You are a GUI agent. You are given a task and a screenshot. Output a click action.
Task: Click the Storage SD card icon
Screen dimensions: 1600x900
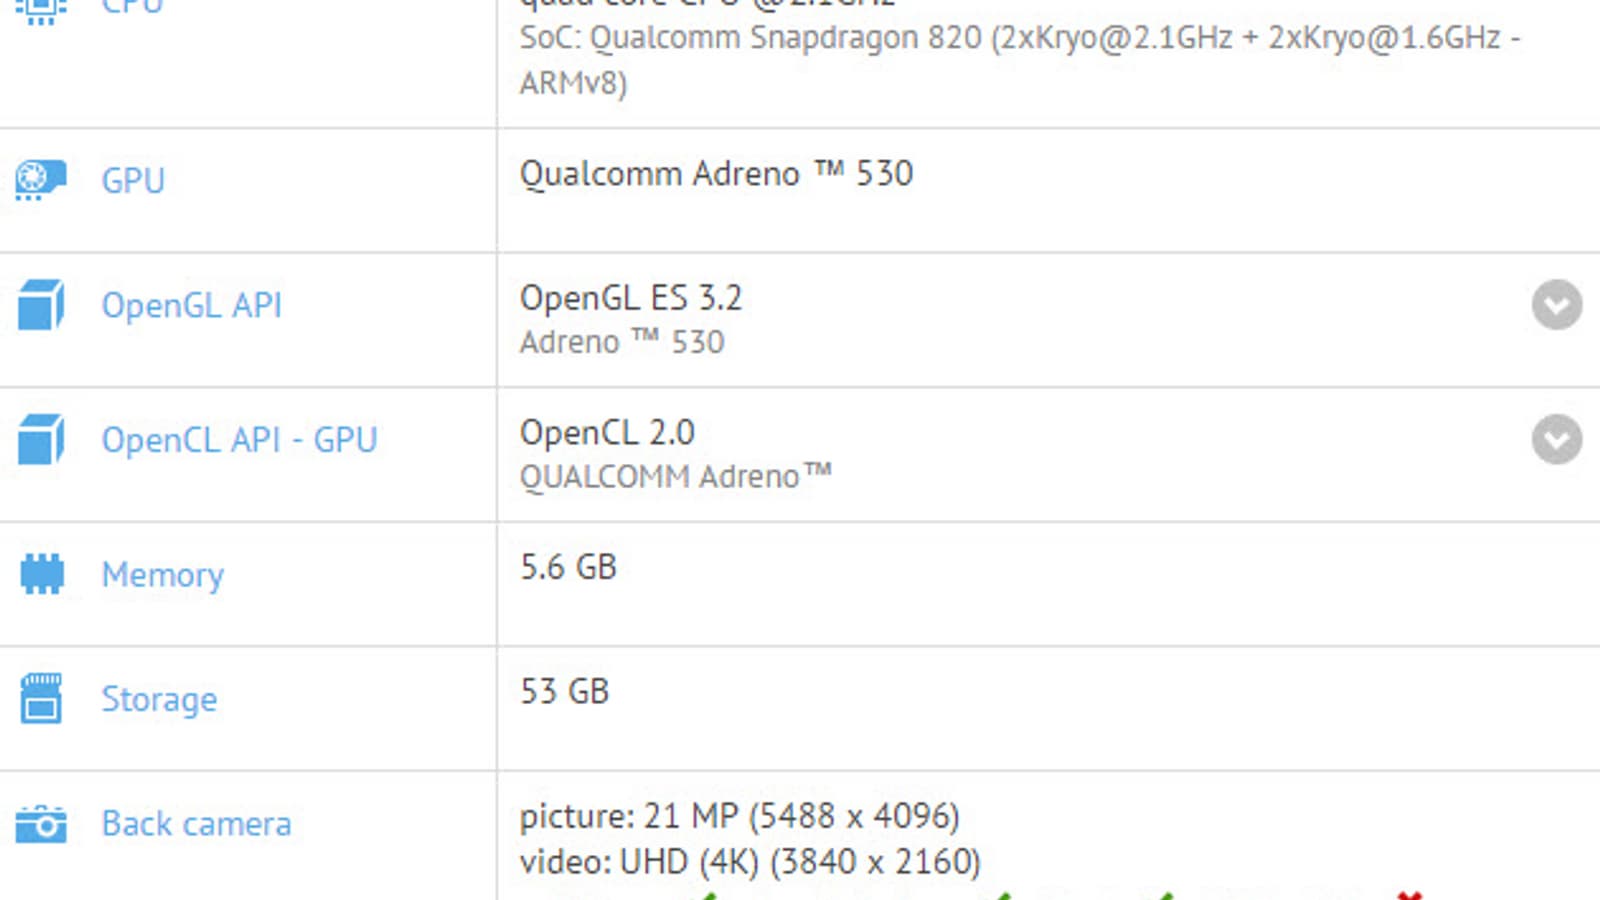(41, 698)
